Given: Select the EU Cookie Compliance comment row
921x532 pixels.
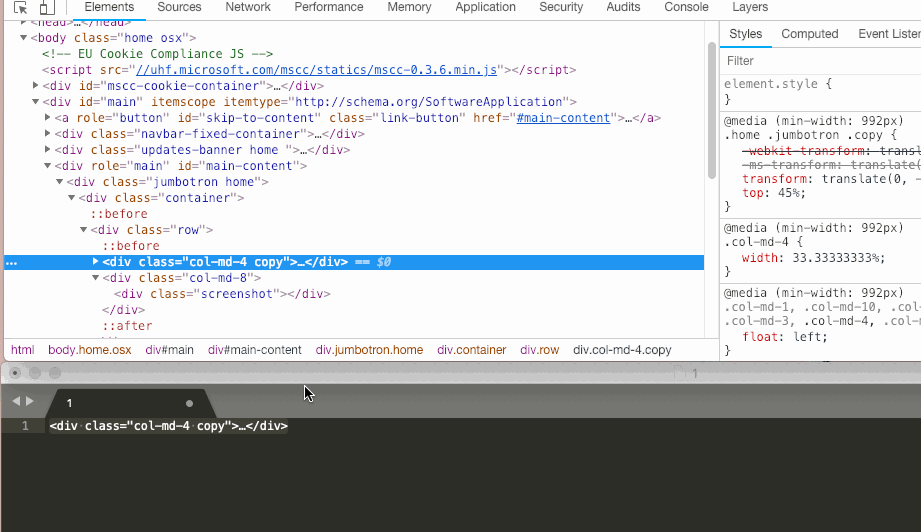Looking at the screenshot, I should (x=157, y=54).
